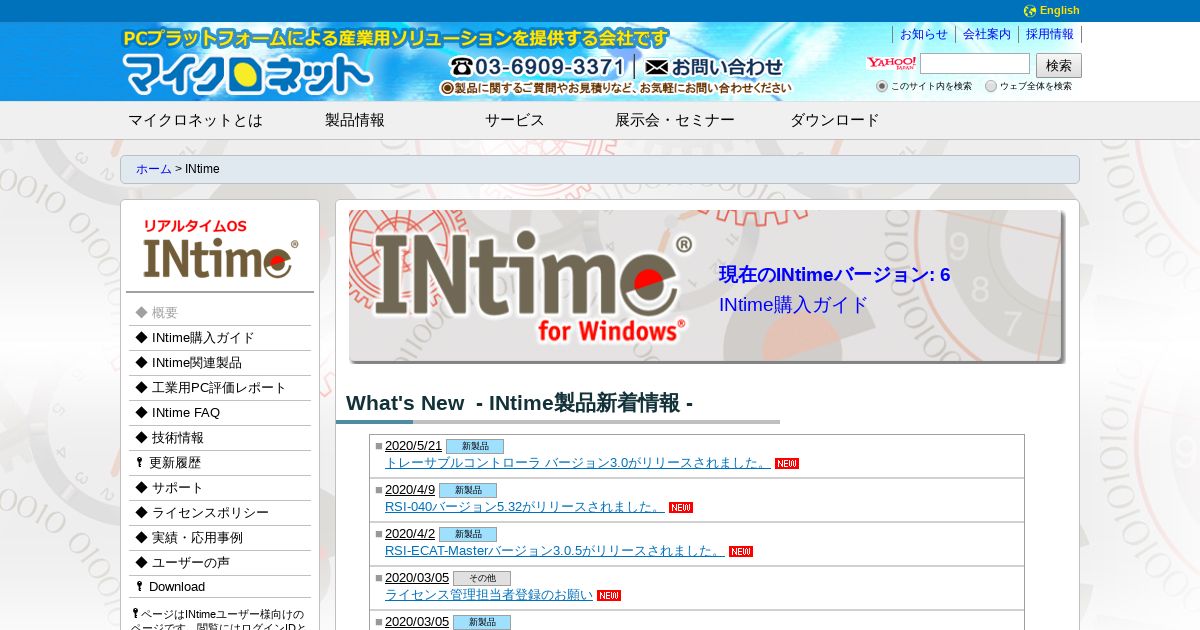Open the 採用情報 link

(x=1050, y=34)
